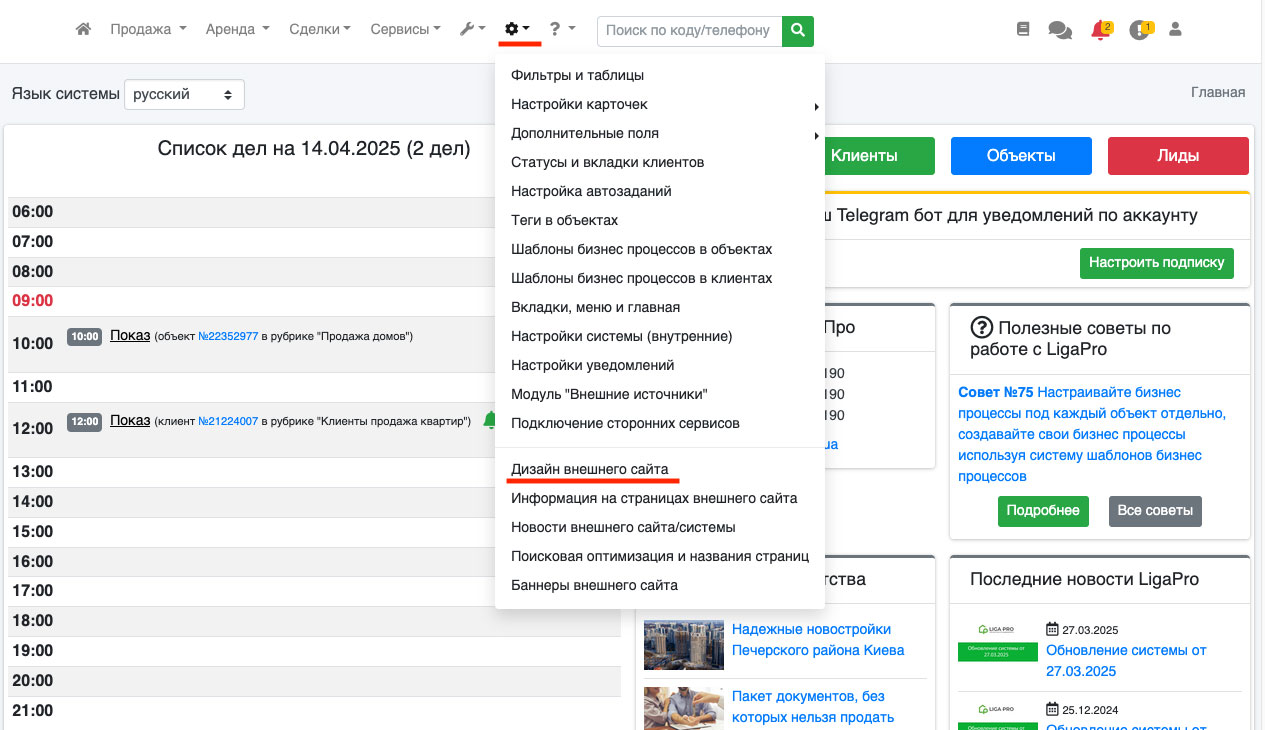Focus the code/phone search field
1265x730 pixels.
[689, 31]
